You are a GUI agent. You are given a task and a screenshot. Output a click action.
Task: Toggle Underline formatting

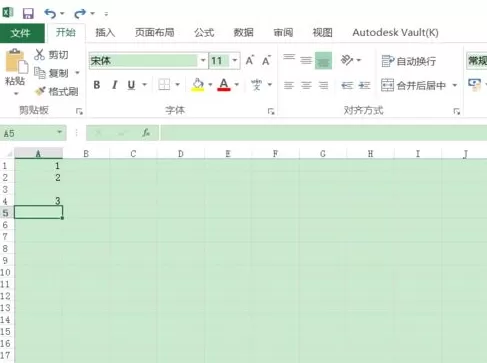click(131, 85)
